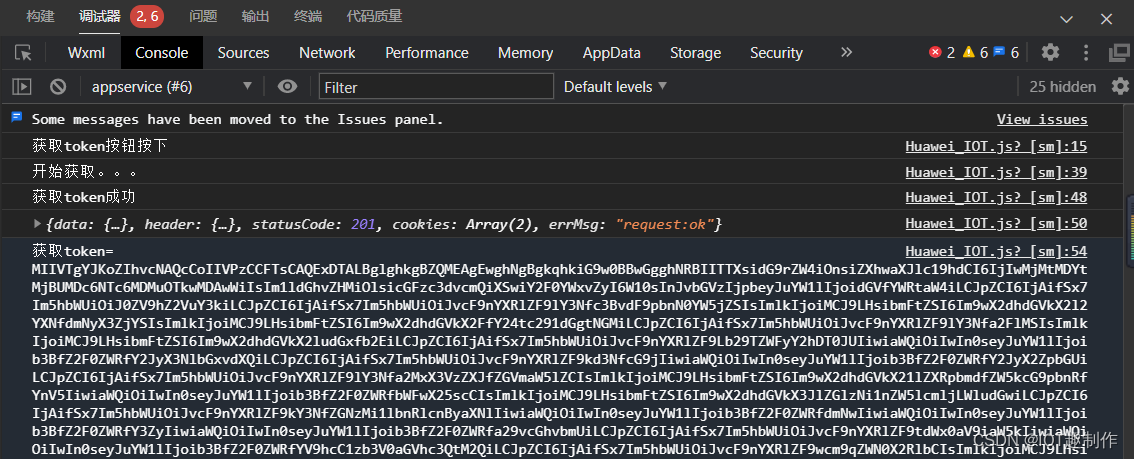
Task: Toggle the console sidebar panel icon
Action: coord(22,87)
